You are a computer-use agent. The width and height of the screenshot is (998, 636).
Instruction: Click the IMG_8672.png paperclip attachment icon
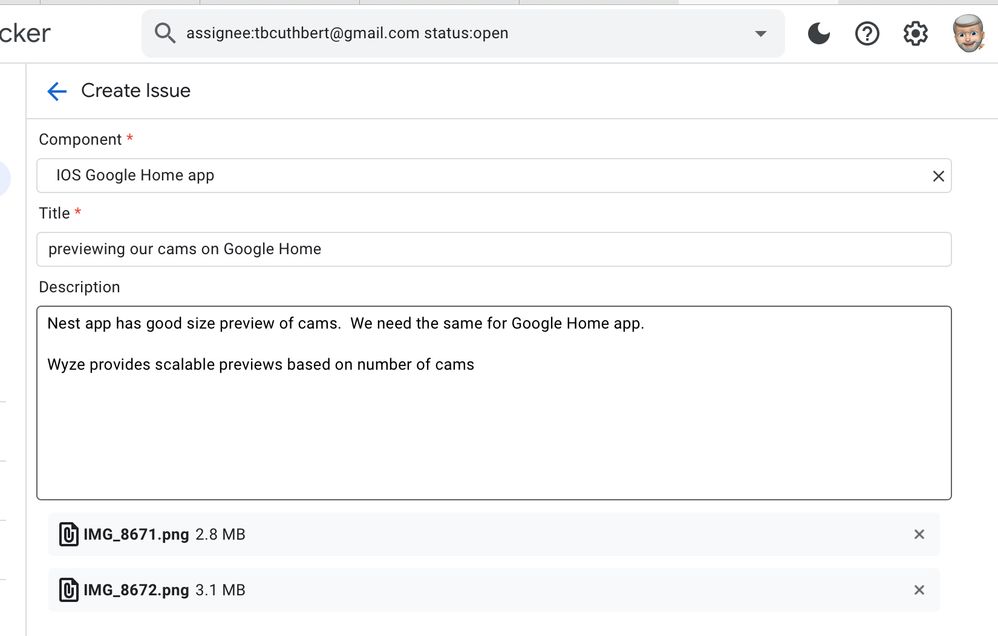click(69, 590)
